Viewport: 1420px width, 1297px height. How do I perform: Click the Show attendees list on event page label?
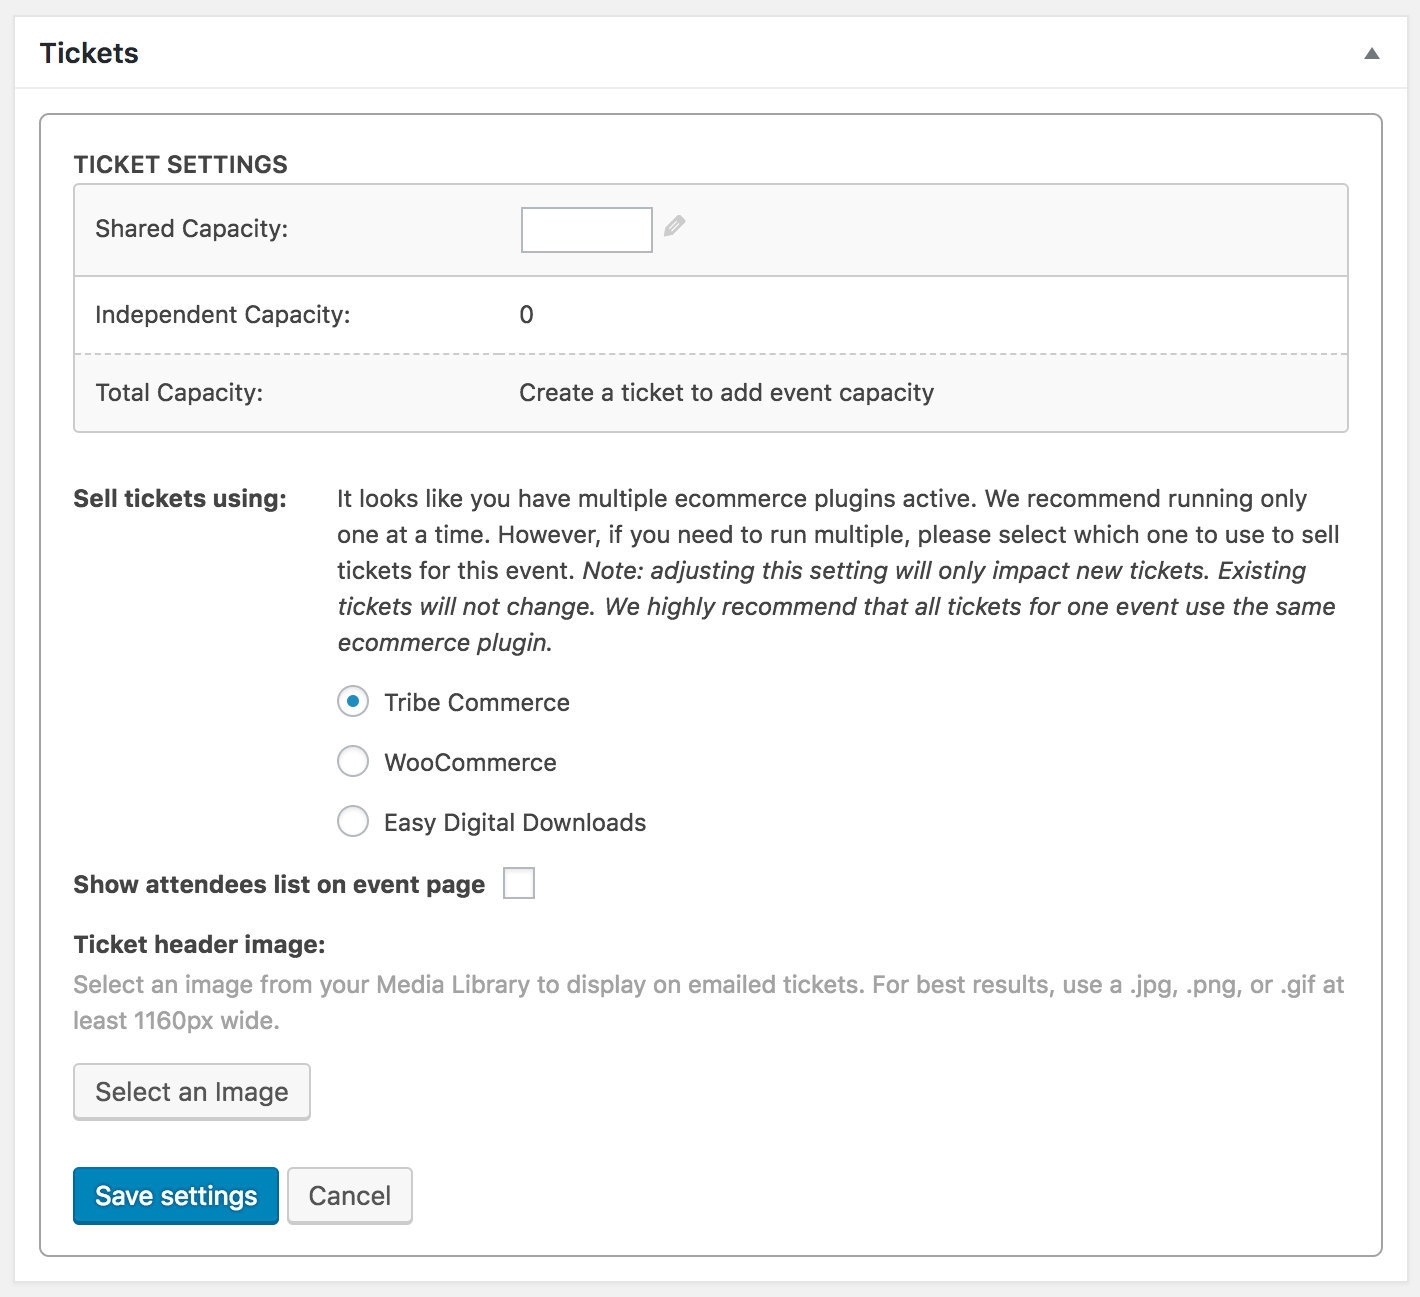(278, 884)
